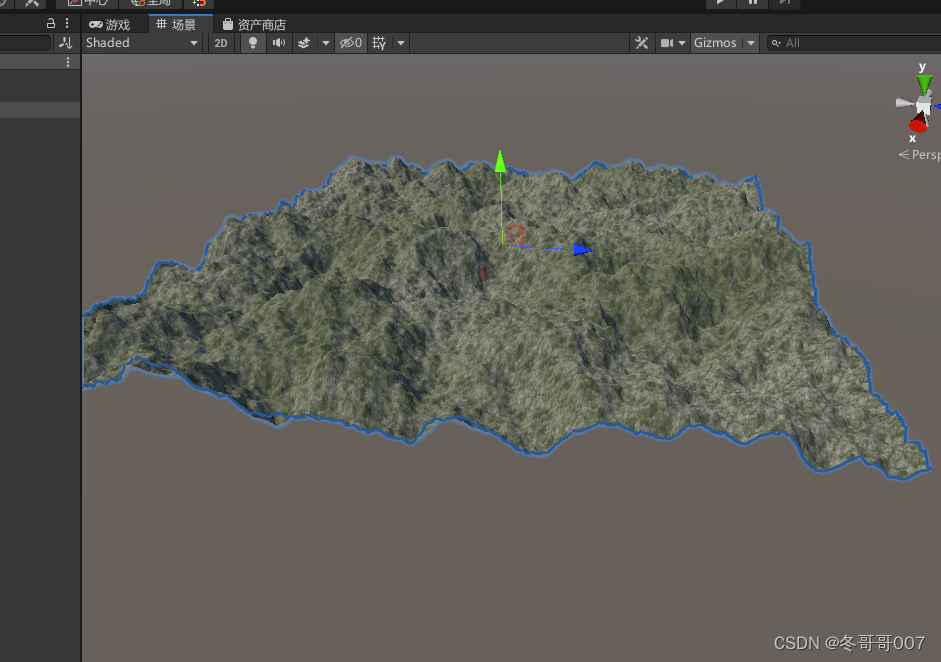Click the scene camera settings icon
This screenshot has width=941, height=662.
668,42
